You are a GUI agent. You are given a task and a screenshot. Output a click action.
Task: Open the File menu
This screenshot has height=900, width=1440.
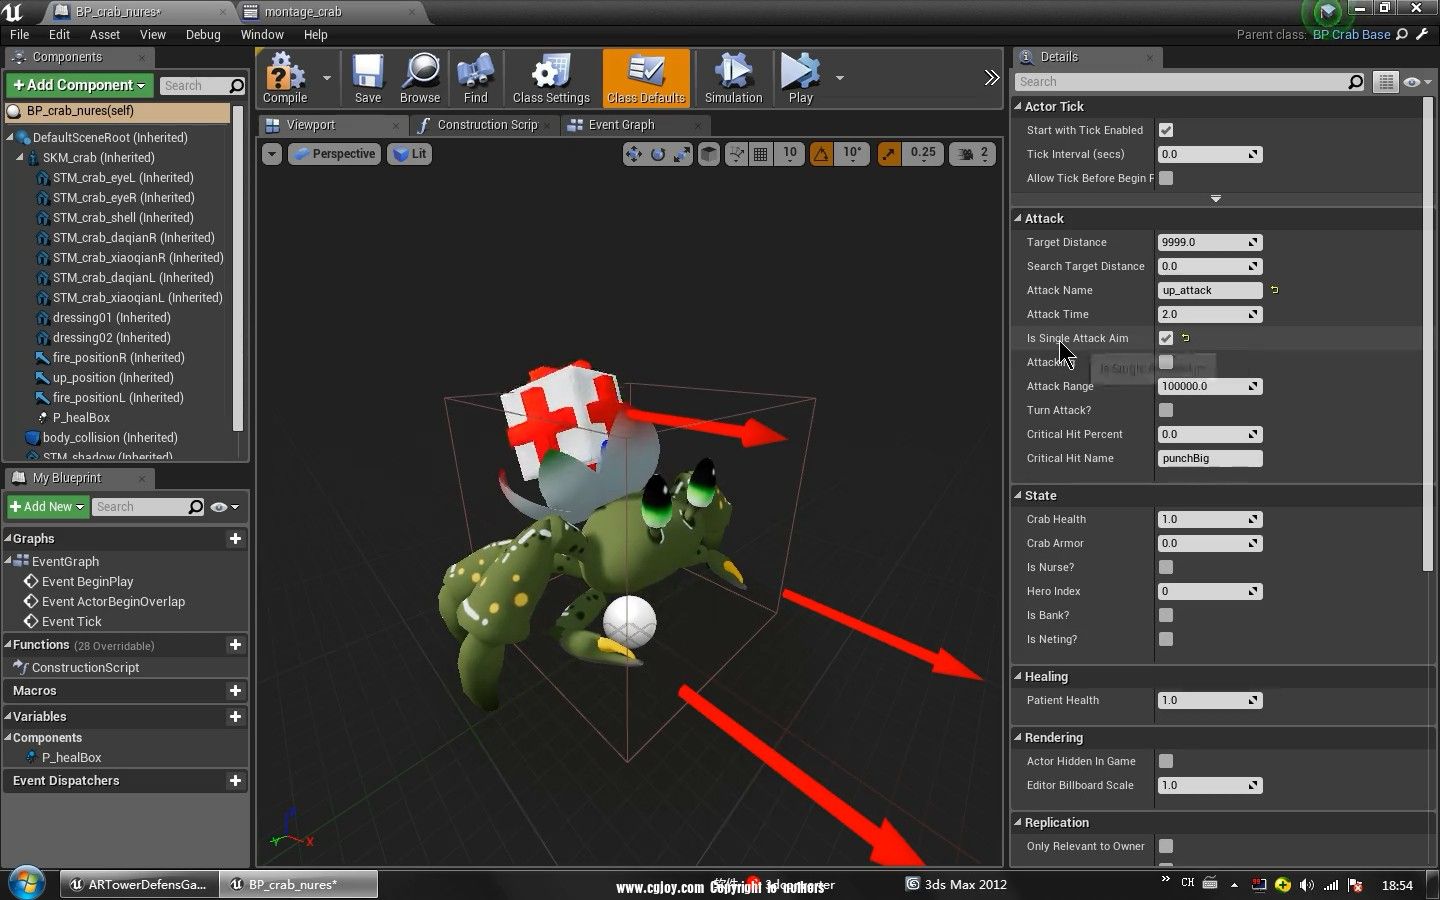19,34
